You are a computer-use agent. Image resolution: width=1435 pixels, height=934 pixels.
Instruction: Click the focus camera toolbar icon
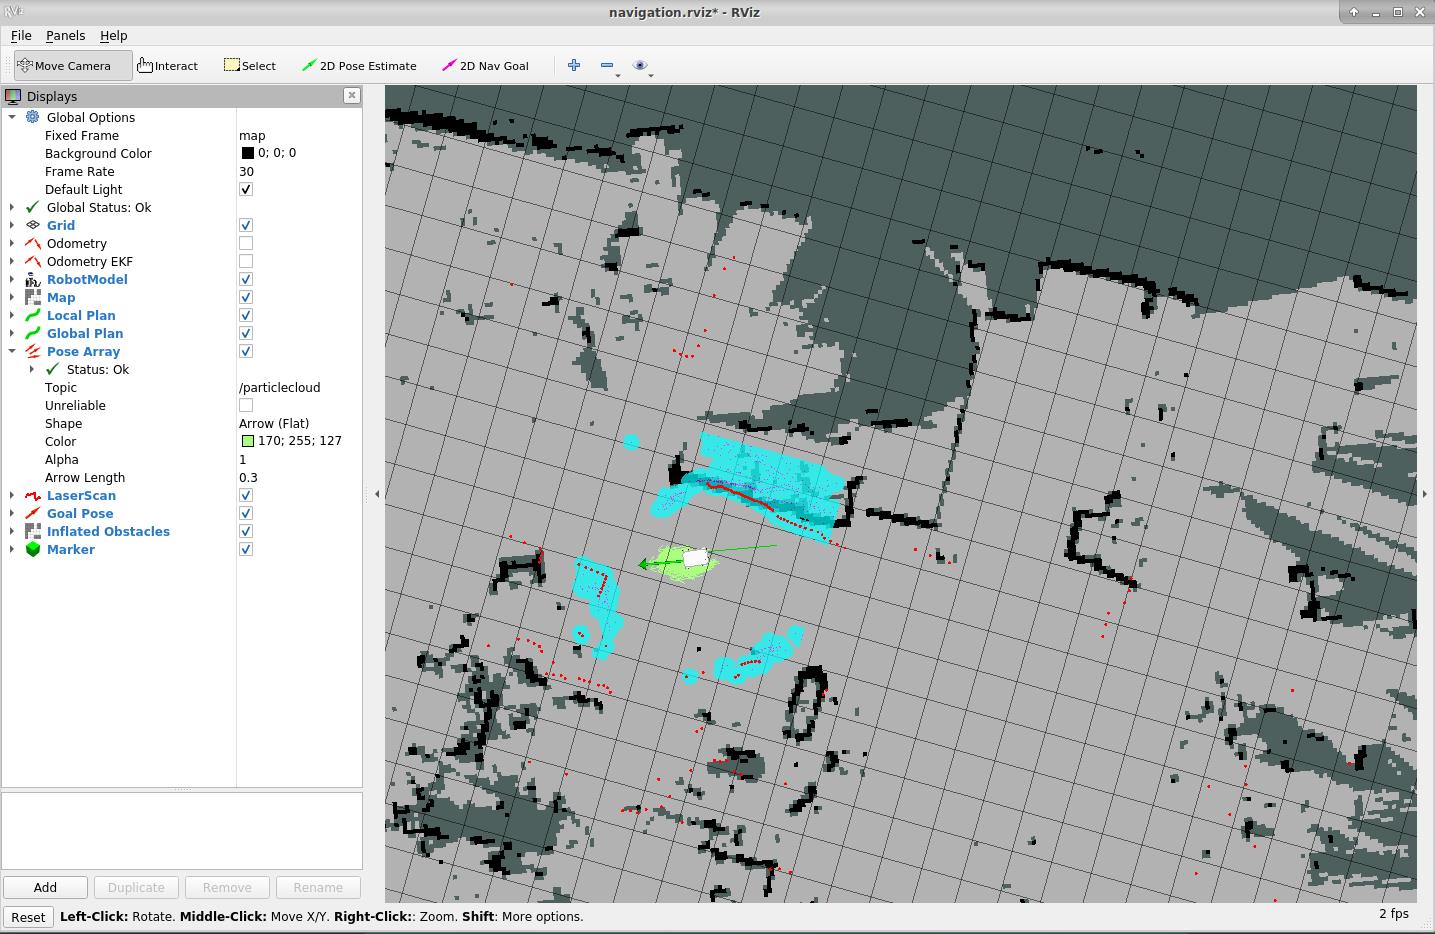(640, 65)
